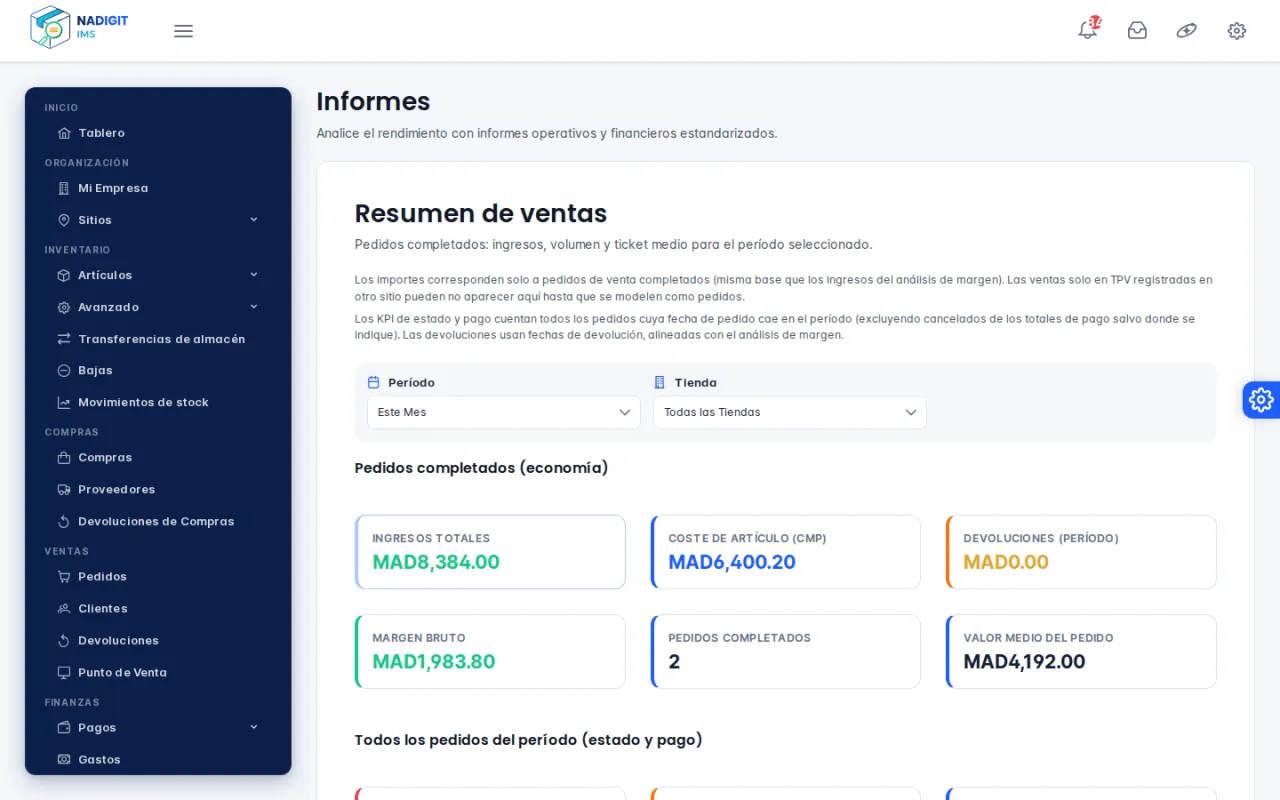Click the NADIGIT IMS logo
Screen dimensions: 1280x800
click(79, 27)
